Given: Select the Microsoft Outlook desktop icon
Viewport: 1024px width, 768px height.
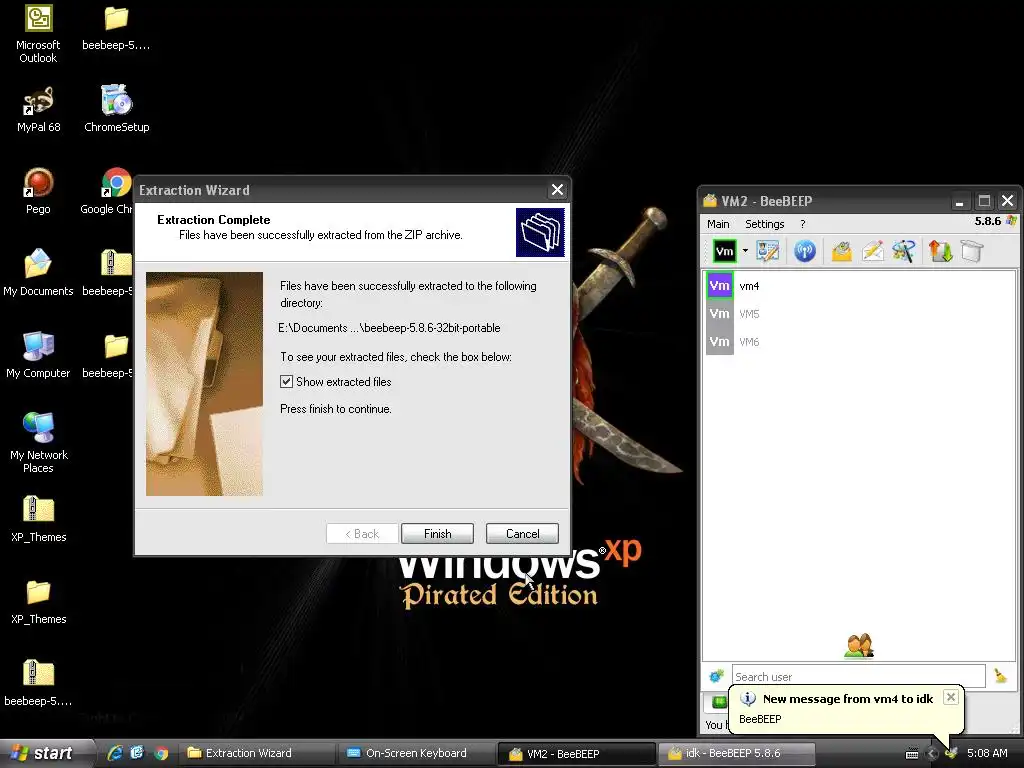Looking at the screenshot, I should coord(38,34).
